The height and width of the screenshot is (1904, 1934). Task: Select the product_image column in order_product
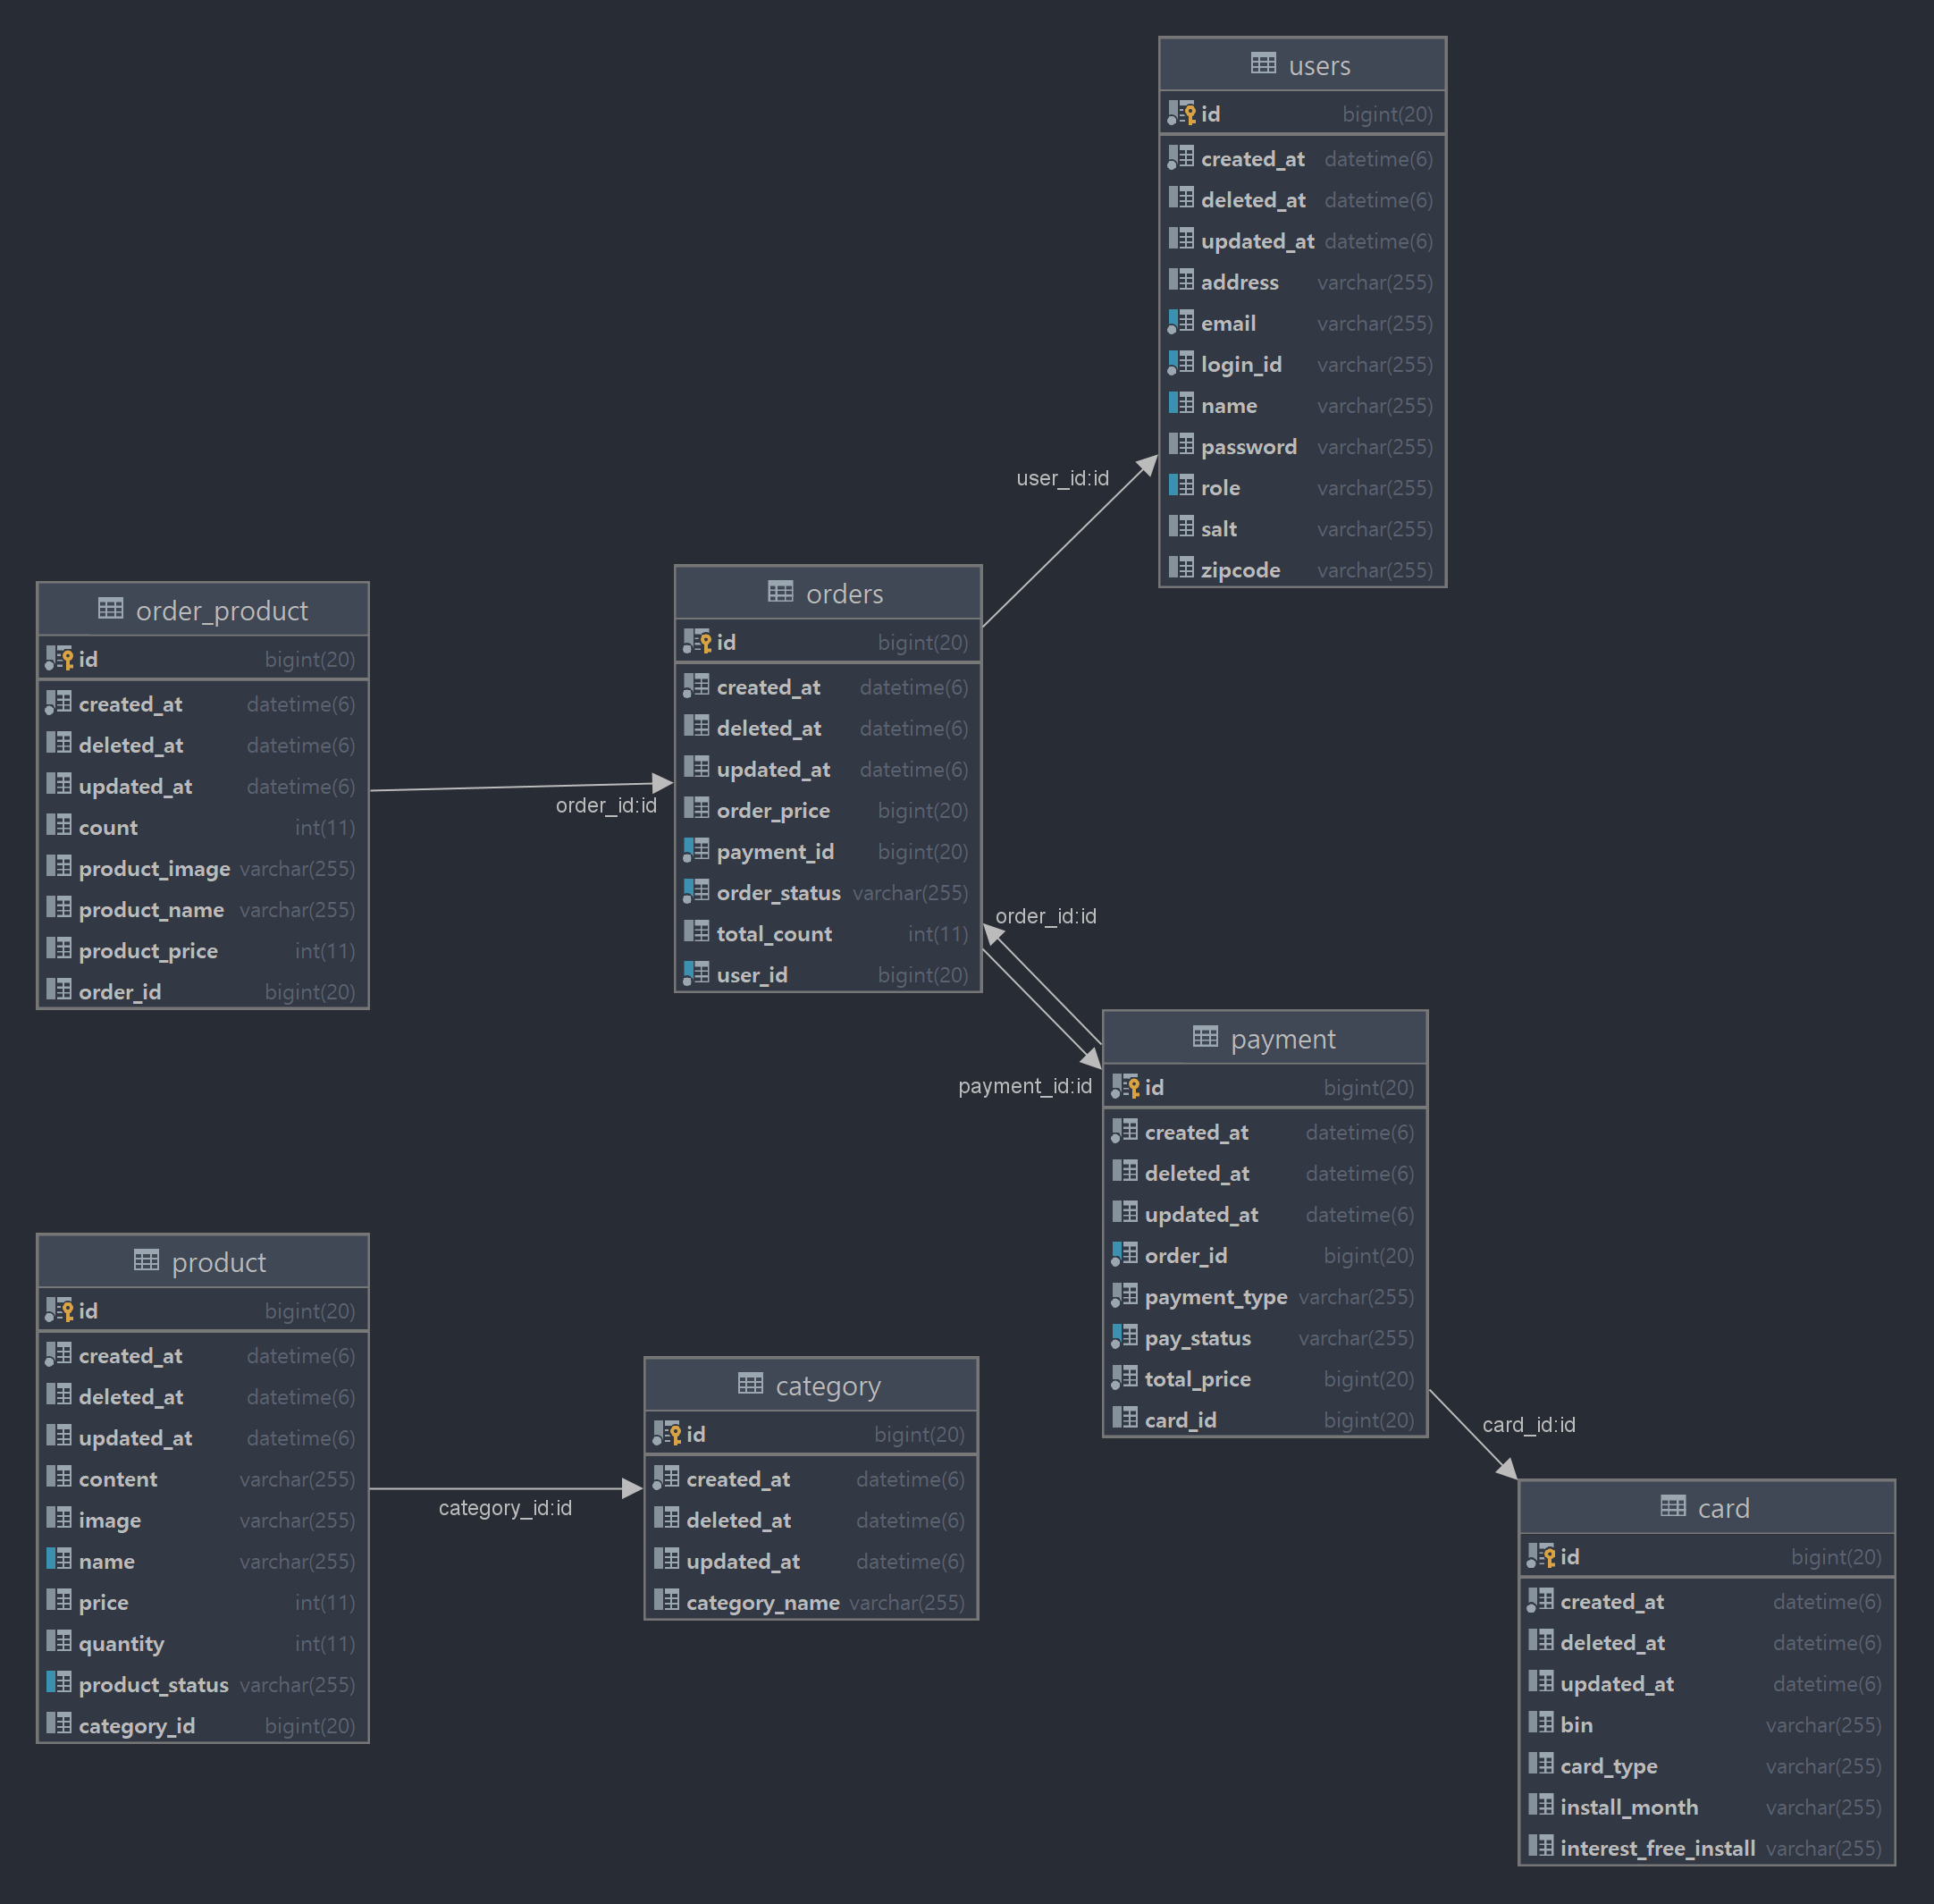203,868
